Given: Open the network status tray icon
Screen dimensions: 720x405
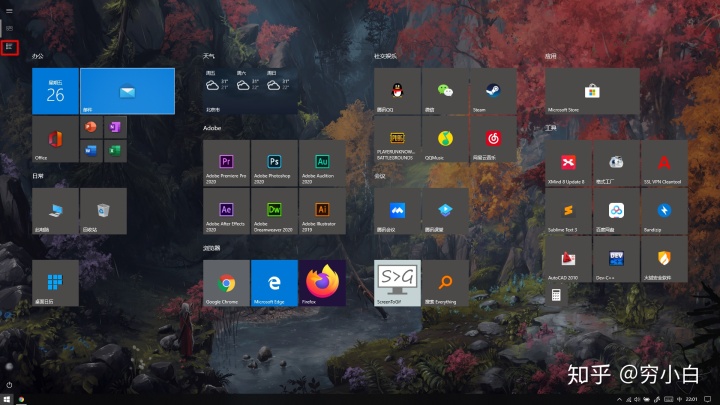Looking at the screenshot, I should point(629,399).
